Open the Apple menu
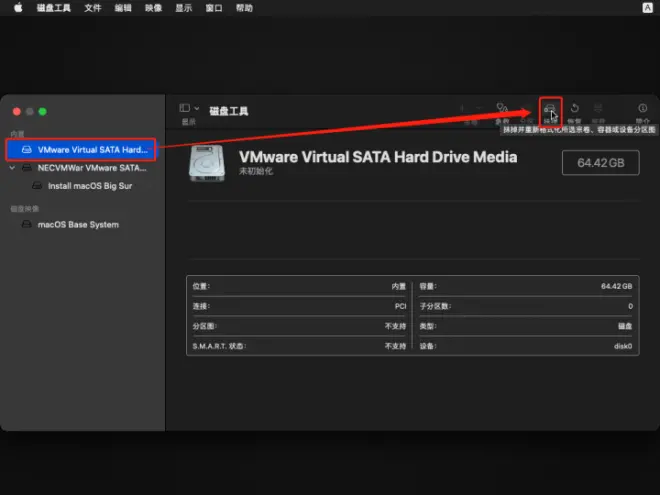Image resolution: width=660 pixels, height=495 pixels. [18, 8]
